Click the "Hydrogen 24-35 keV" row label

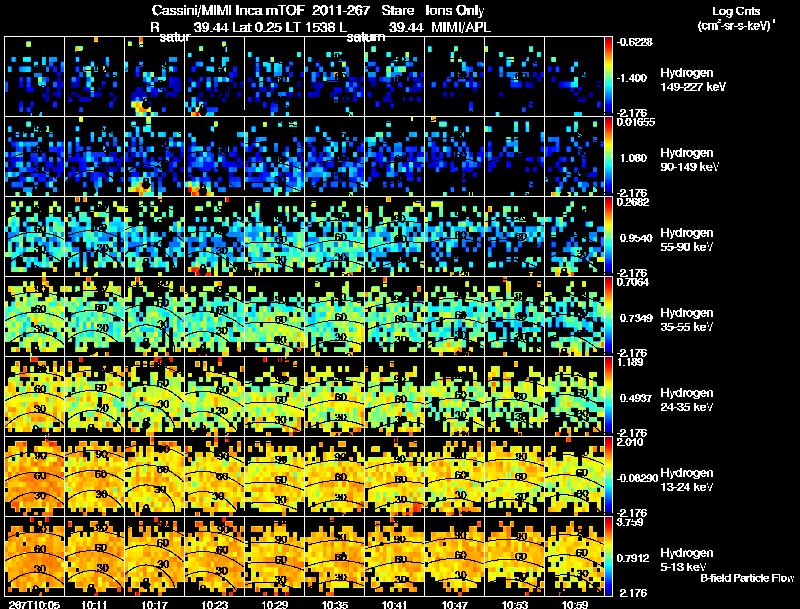[x=687, y=400]
